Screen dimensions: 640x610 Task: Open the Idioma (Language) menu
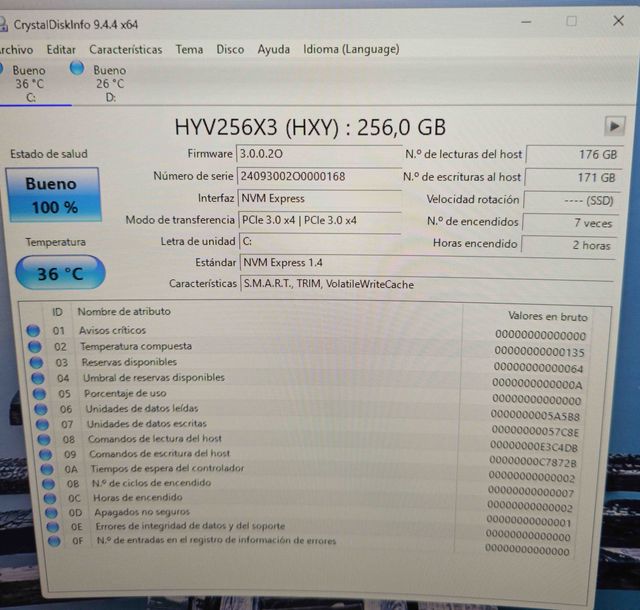tap(351, 49)
